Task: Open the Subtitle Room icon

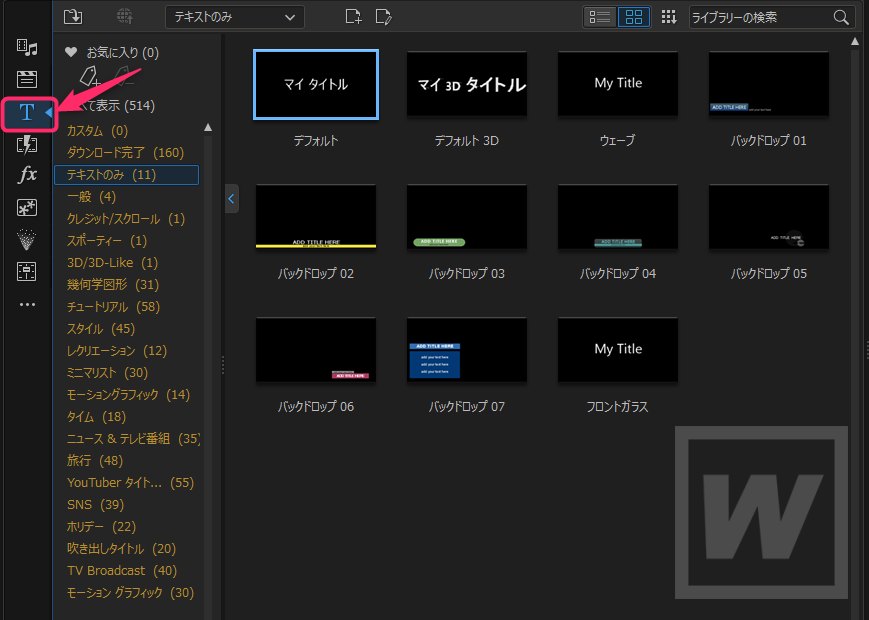Action: click(x=27, y=271)
